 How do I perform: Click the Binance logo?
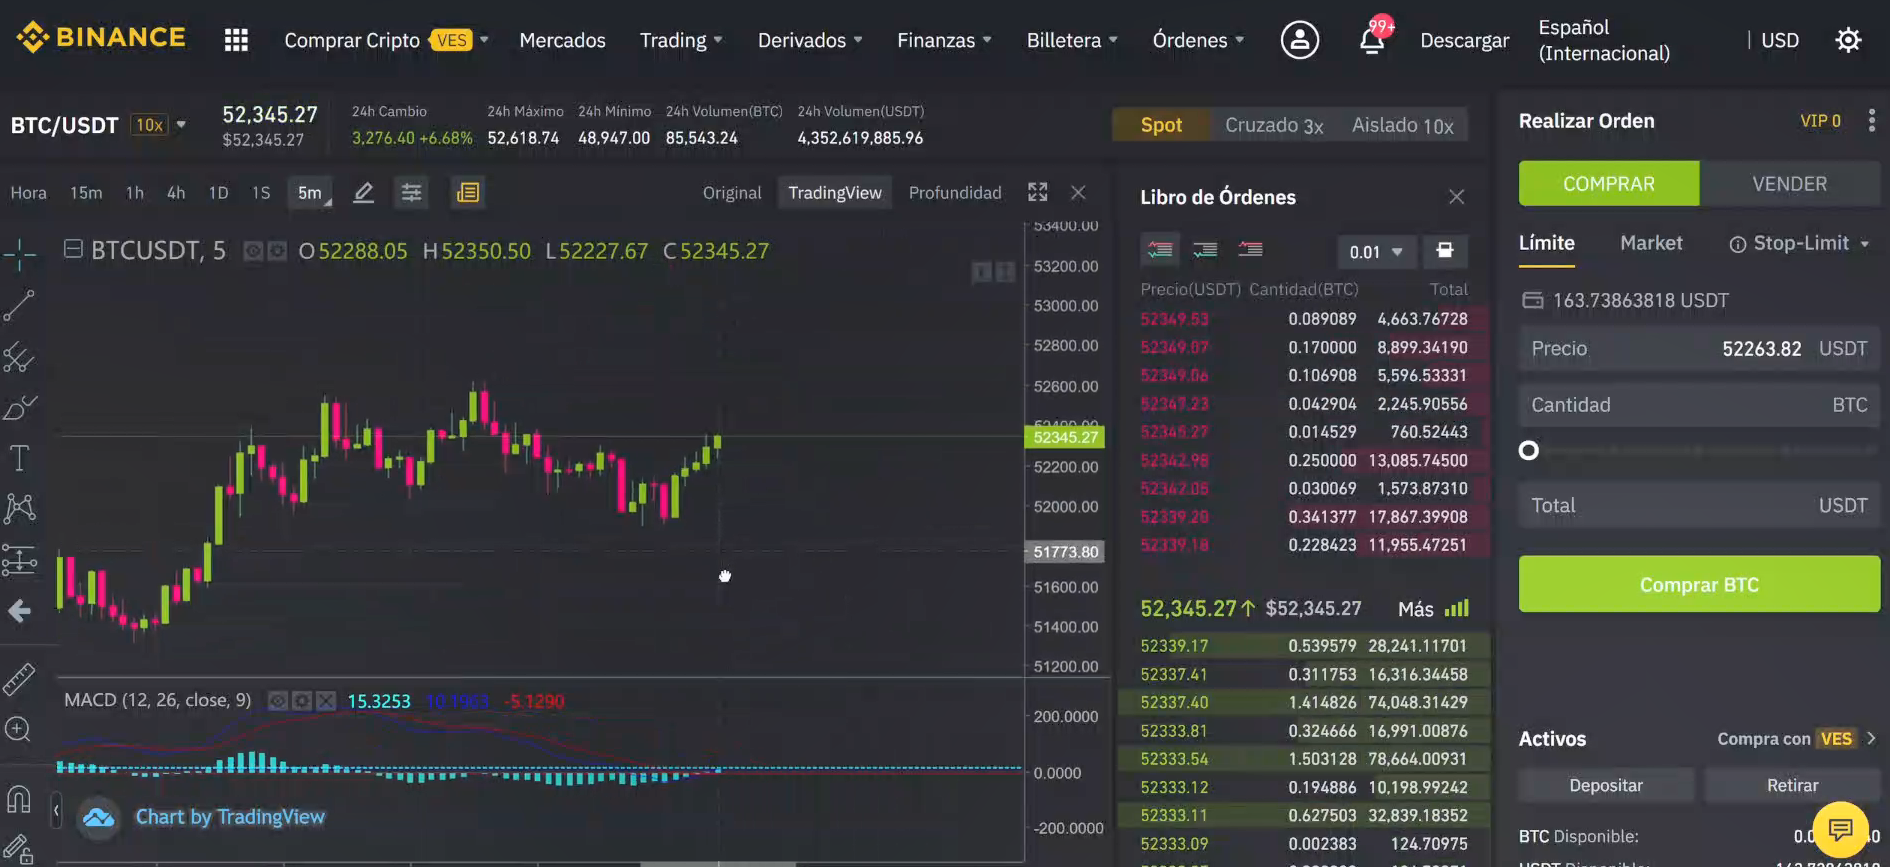click(101, 38)
